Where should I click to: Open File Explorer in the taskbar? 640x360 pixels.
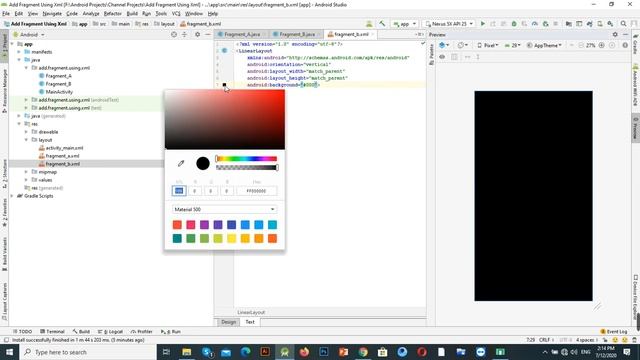[x=187, y=352]
